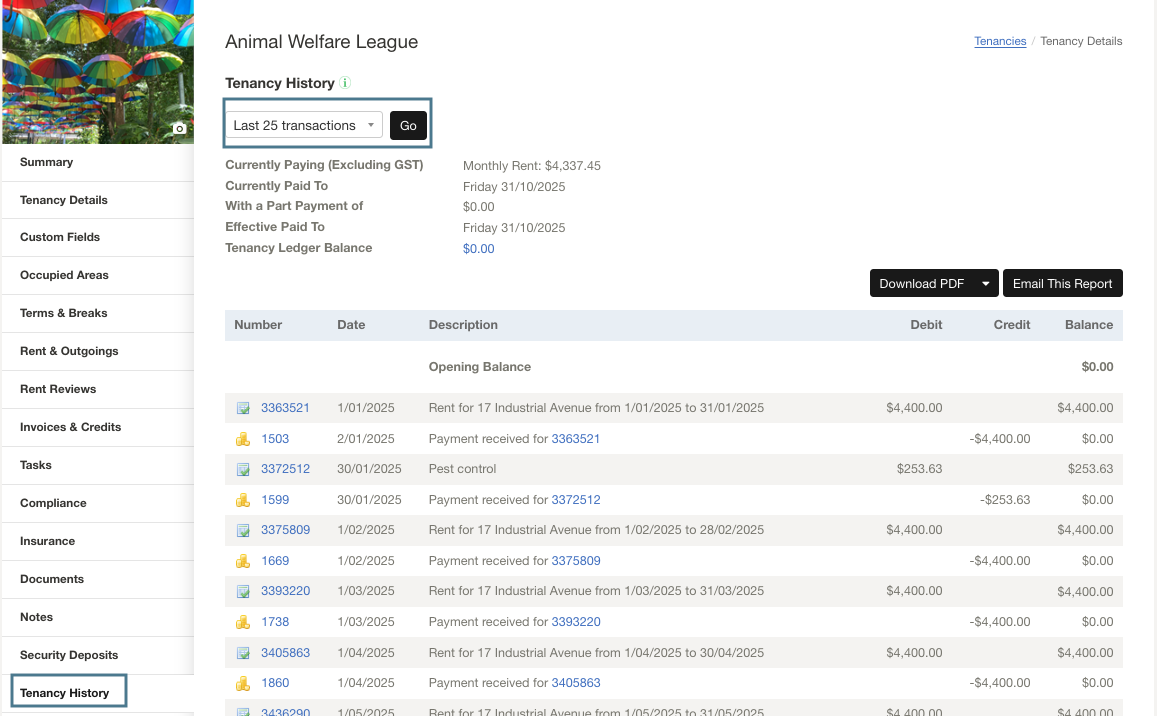Click the coin icon beside payment 1599
1157x716 pixels.
coord(242,499)
